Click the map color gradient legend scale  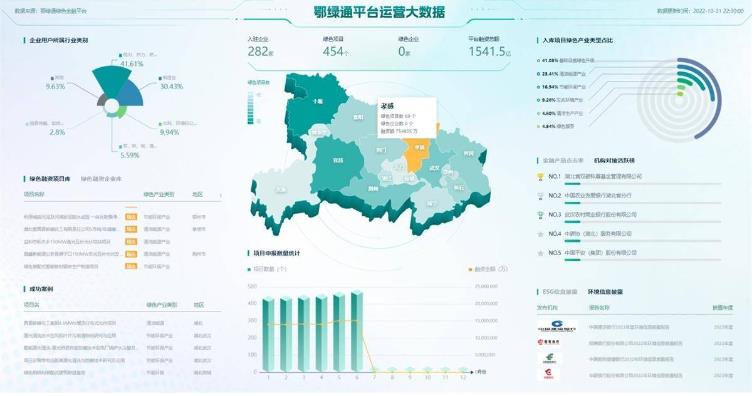(x=251, y=108)
